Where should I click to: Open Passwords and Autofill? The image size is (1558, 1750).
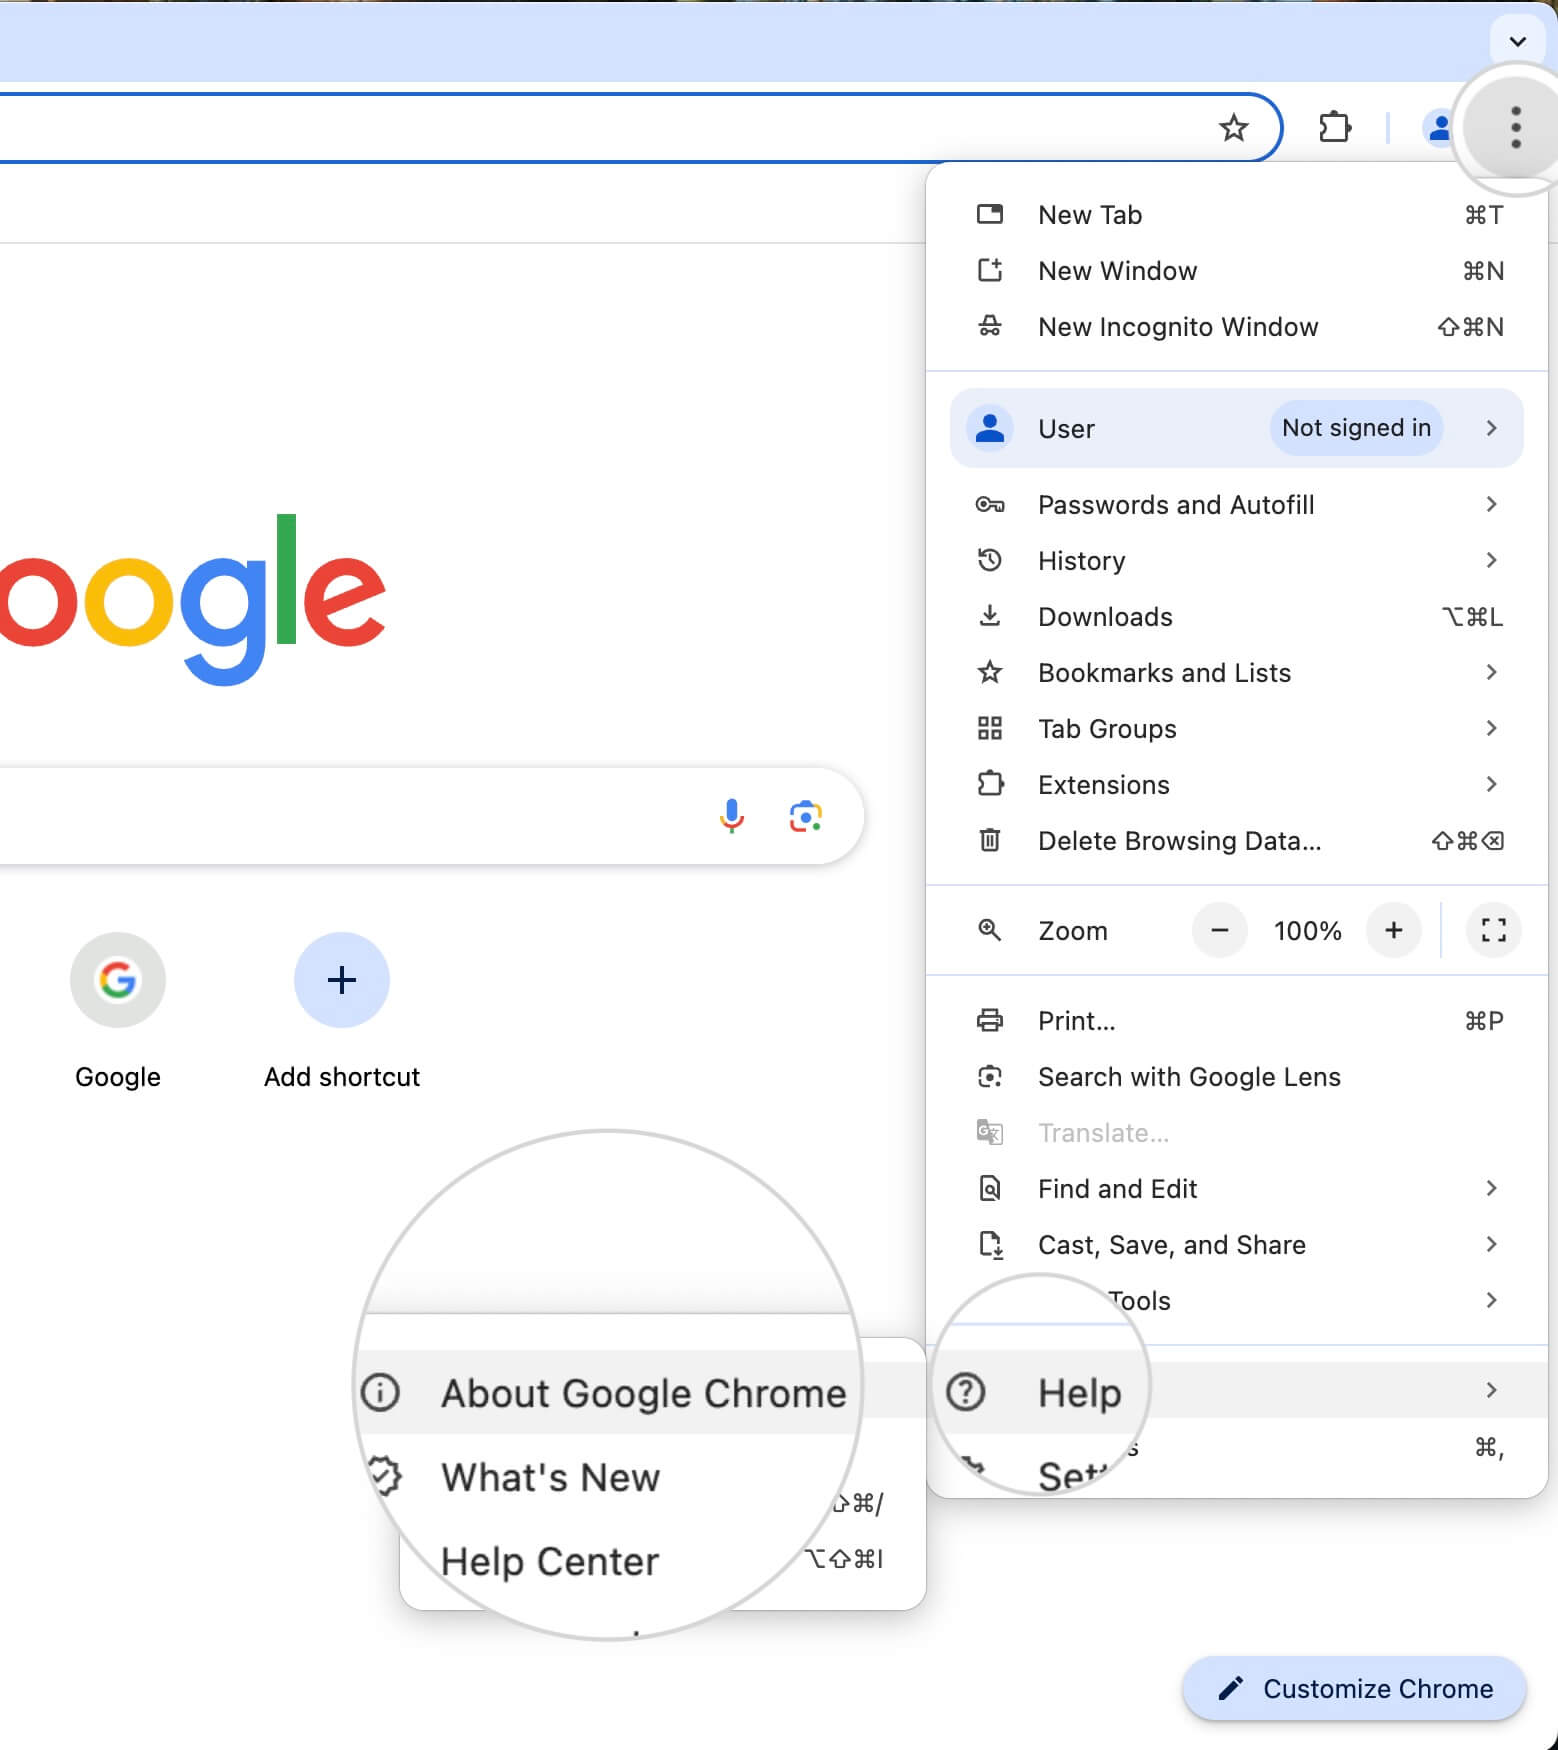coord(1237,505)
